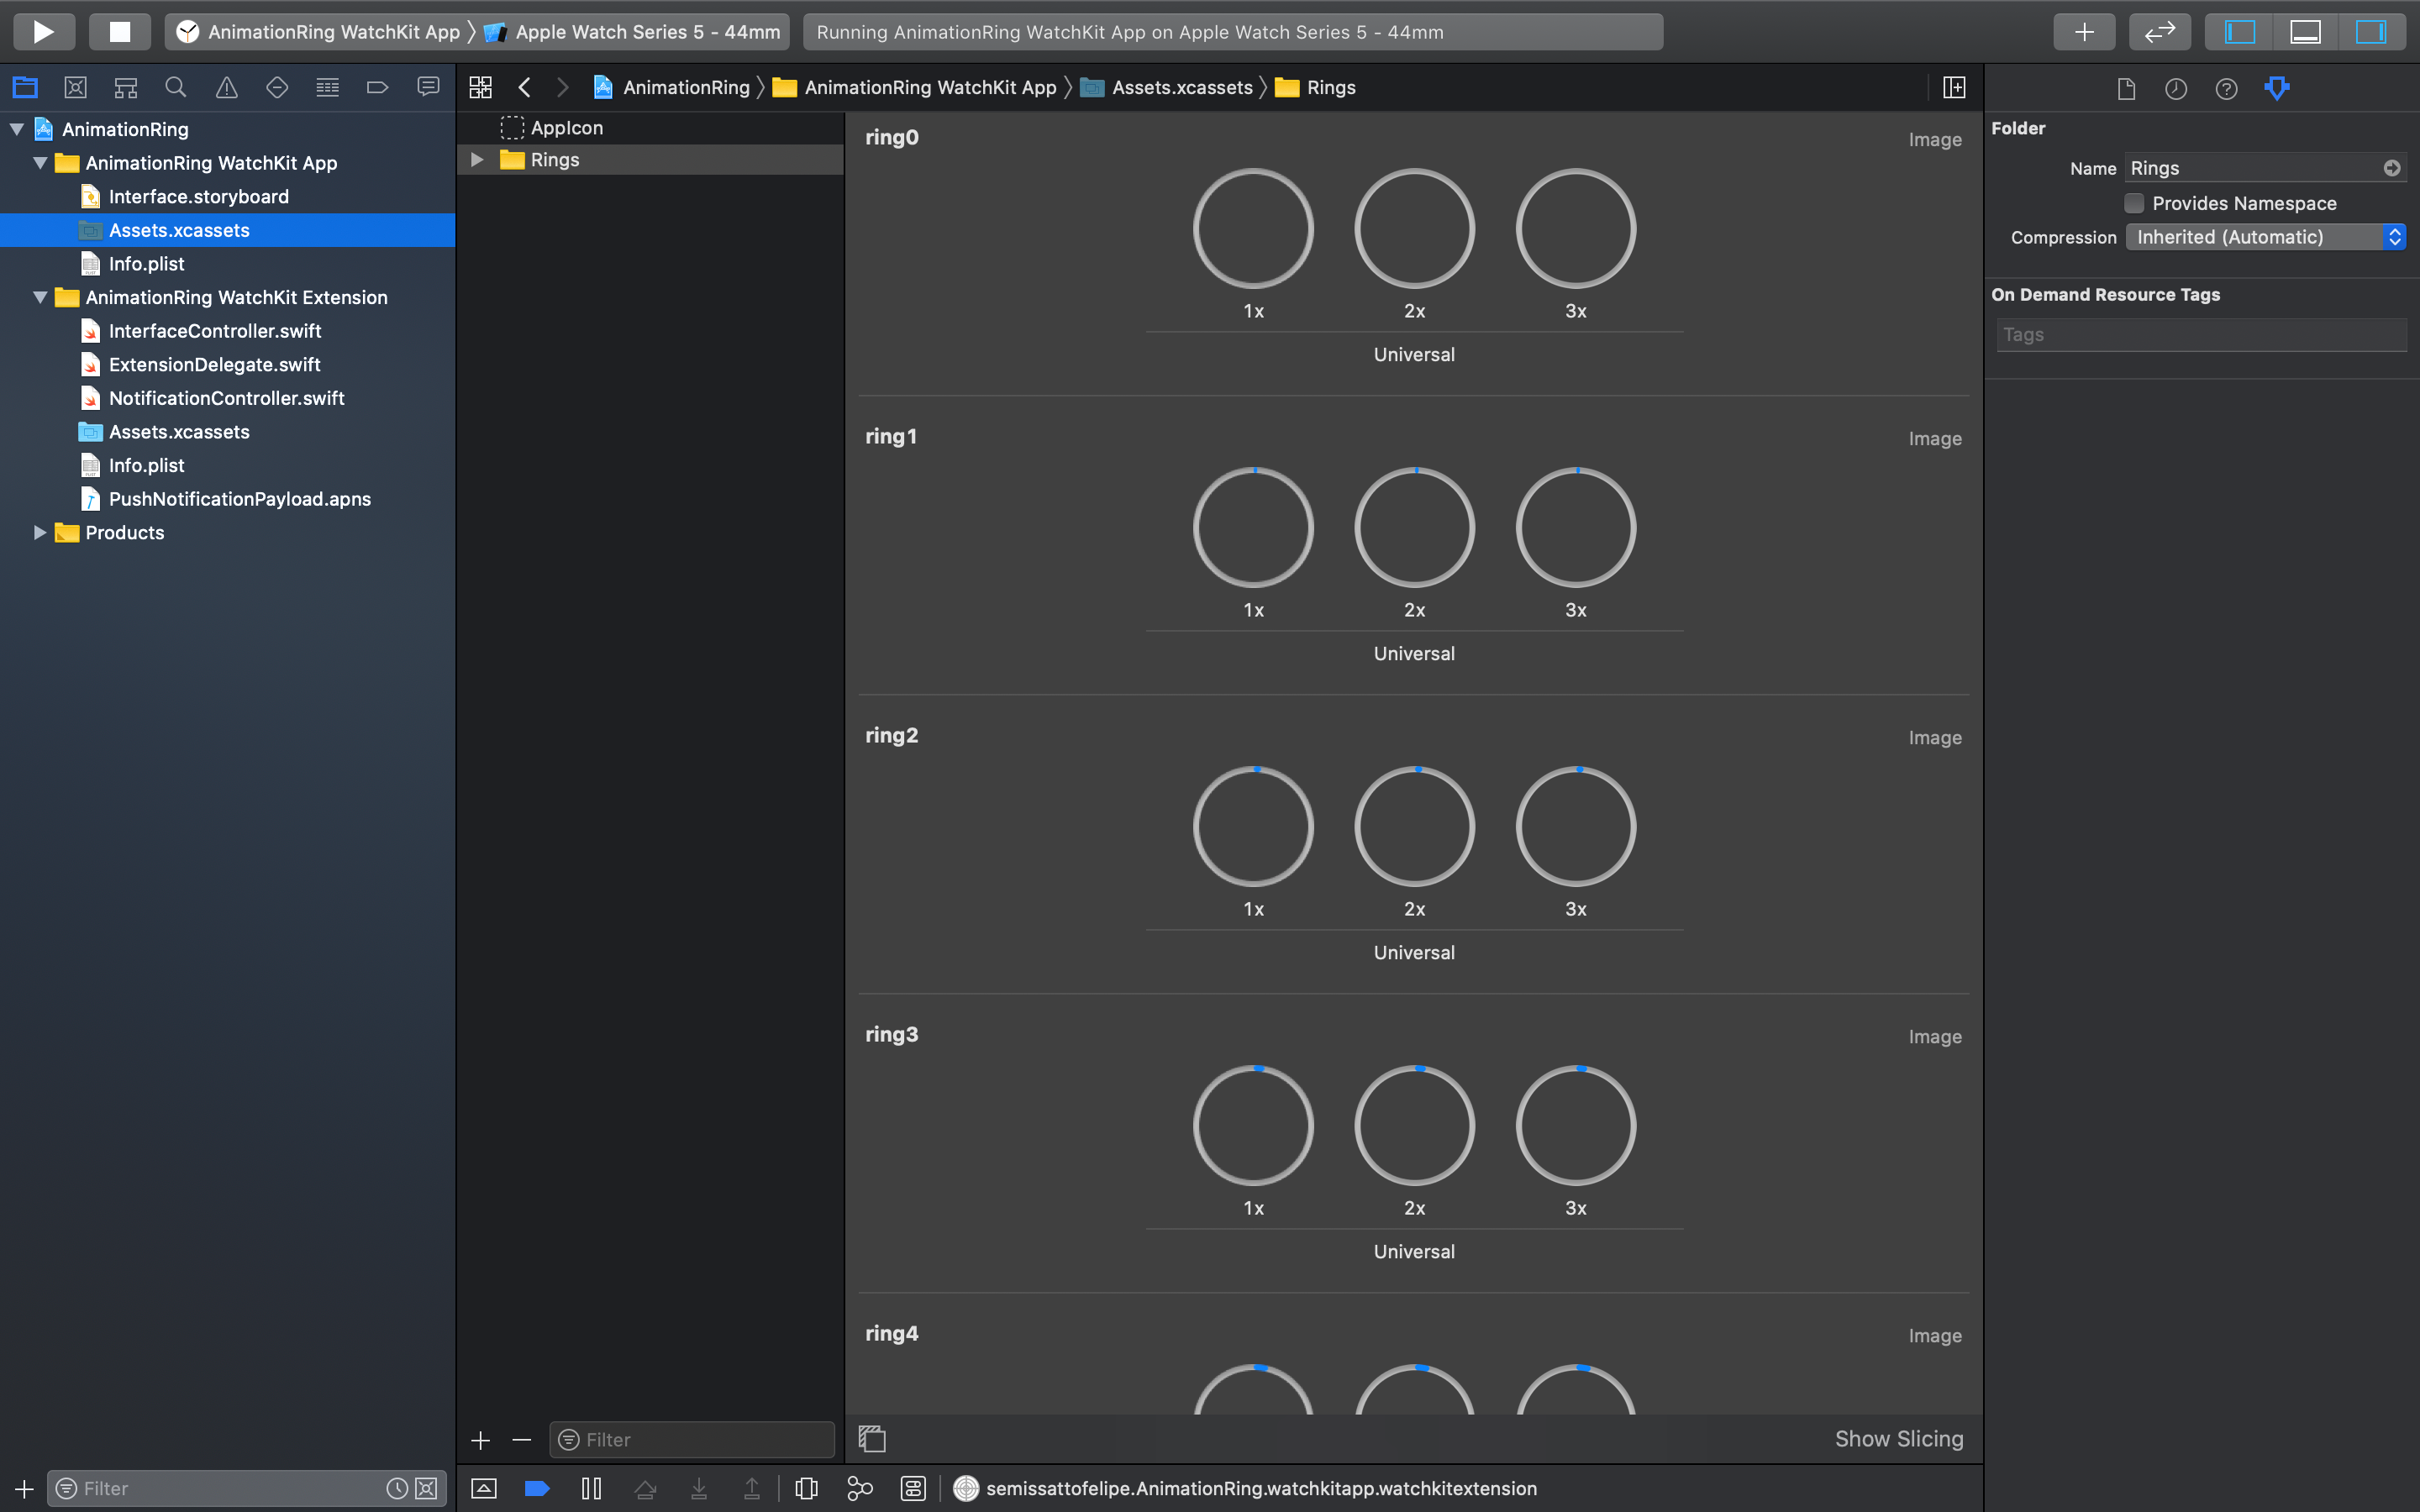Open the Find navigator
The height and width of the screenshot is (1512, 2420).
pos(176,87)
